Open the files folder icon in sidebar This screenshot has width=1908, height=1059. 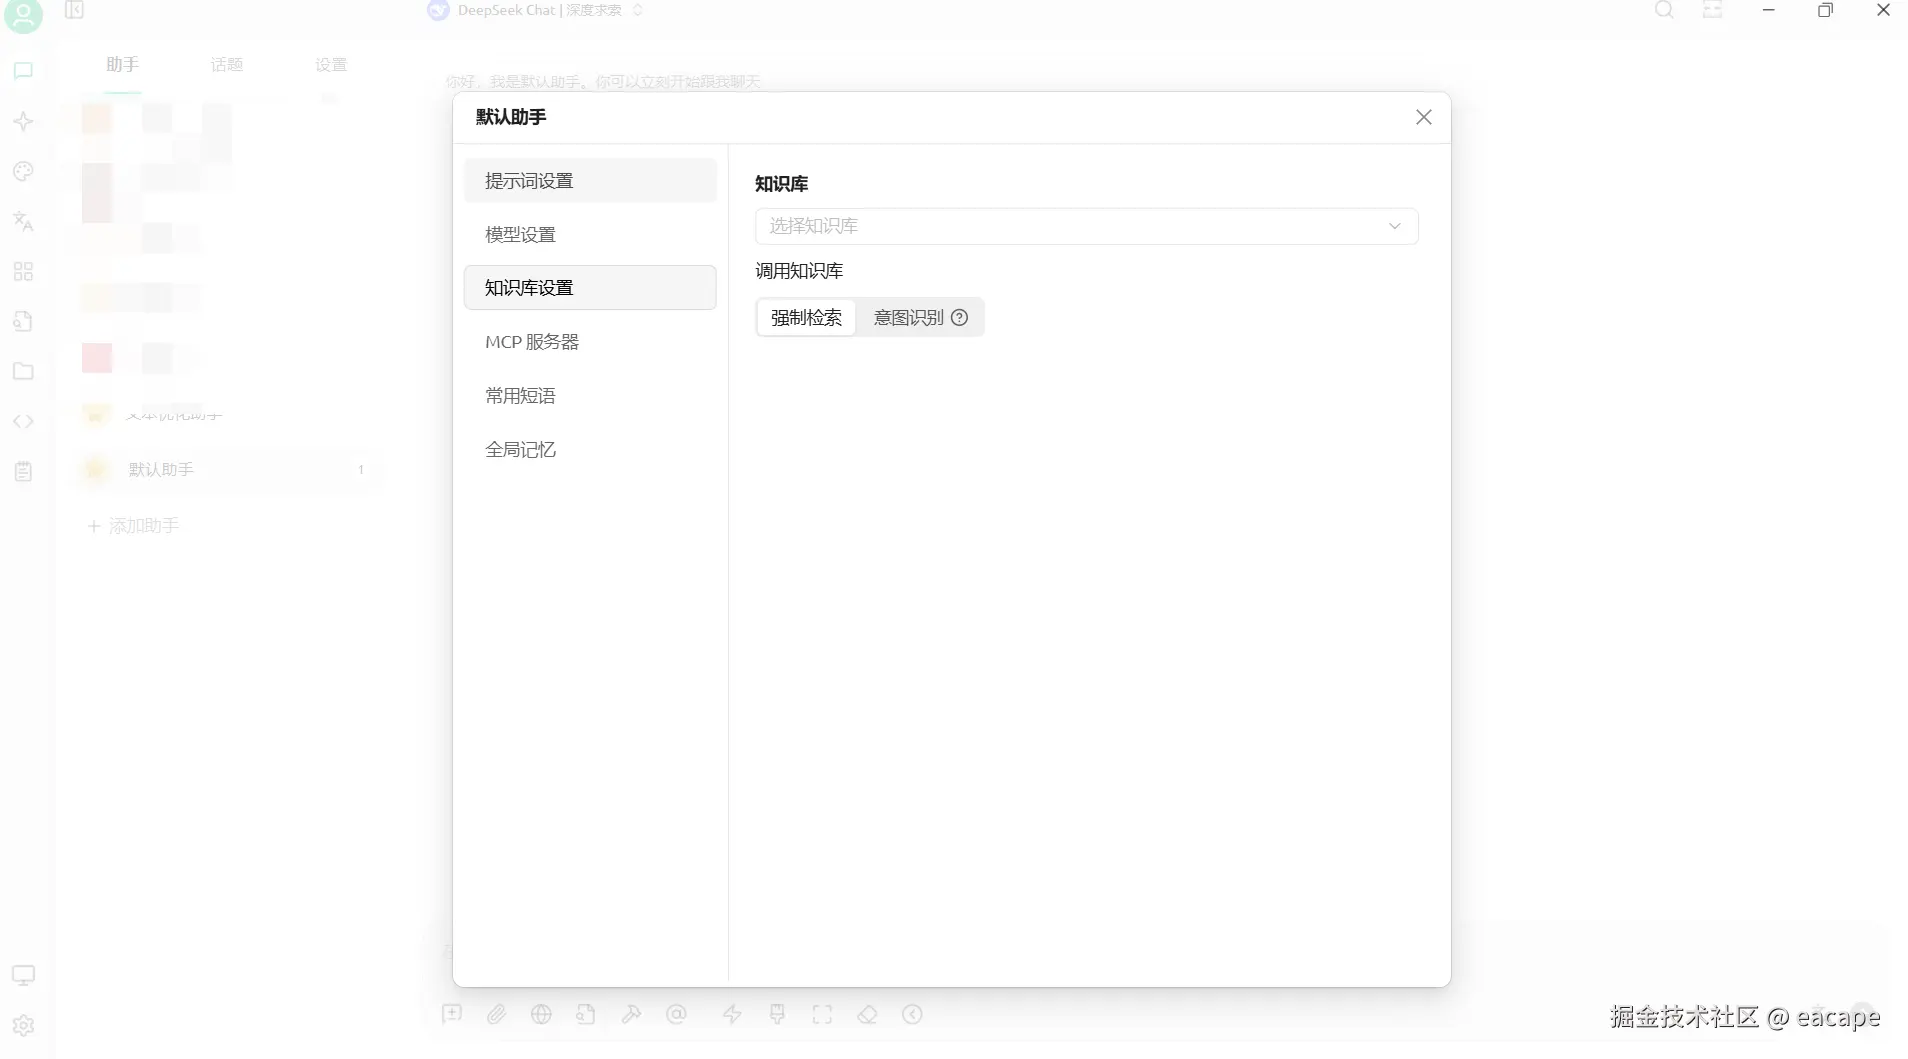click(x=23, y=371)
